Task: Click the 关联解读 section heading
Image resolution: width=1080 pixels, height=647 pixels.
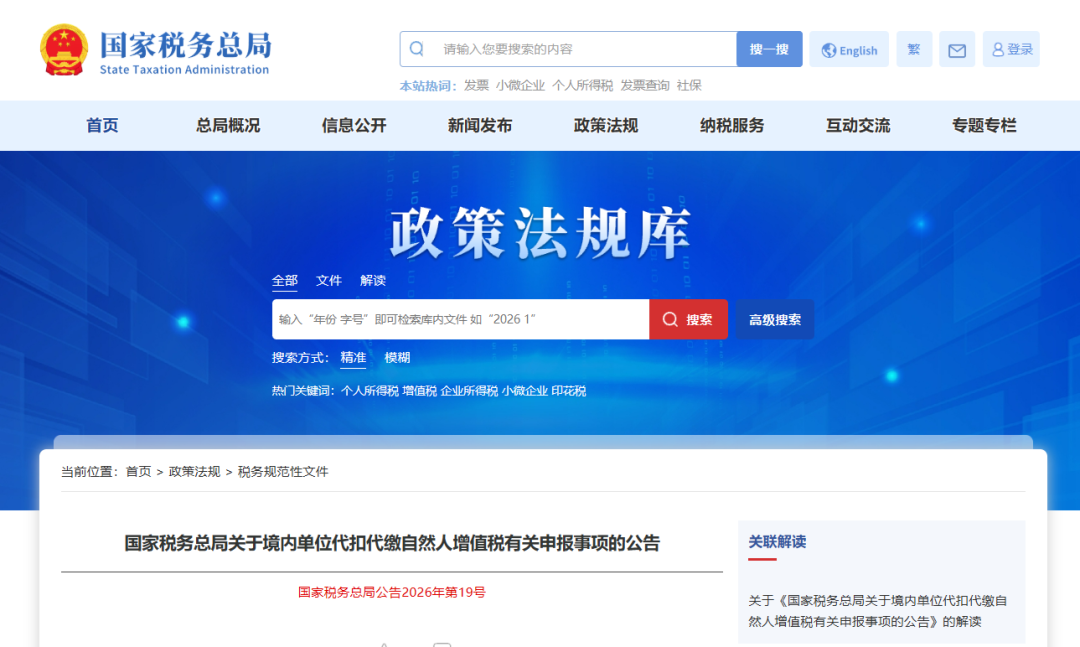Action: pyautogui.click(x=777, y=542)
